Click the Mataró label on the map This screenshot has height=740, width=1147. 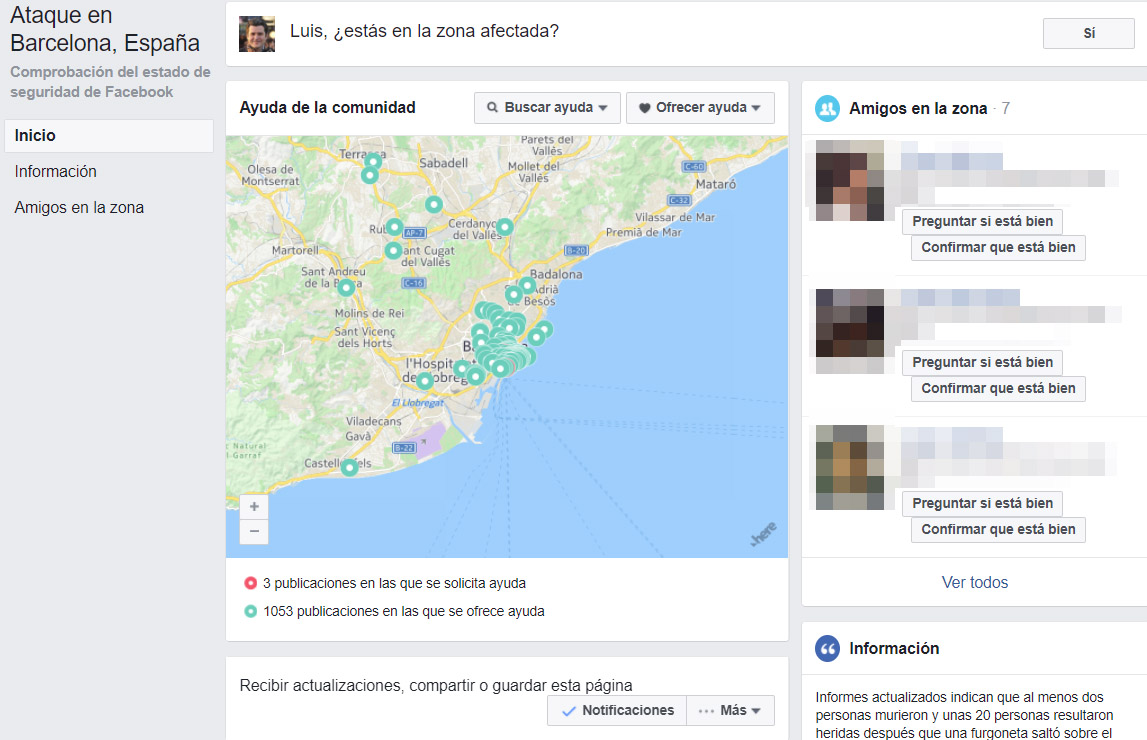[x=715, y=184]
